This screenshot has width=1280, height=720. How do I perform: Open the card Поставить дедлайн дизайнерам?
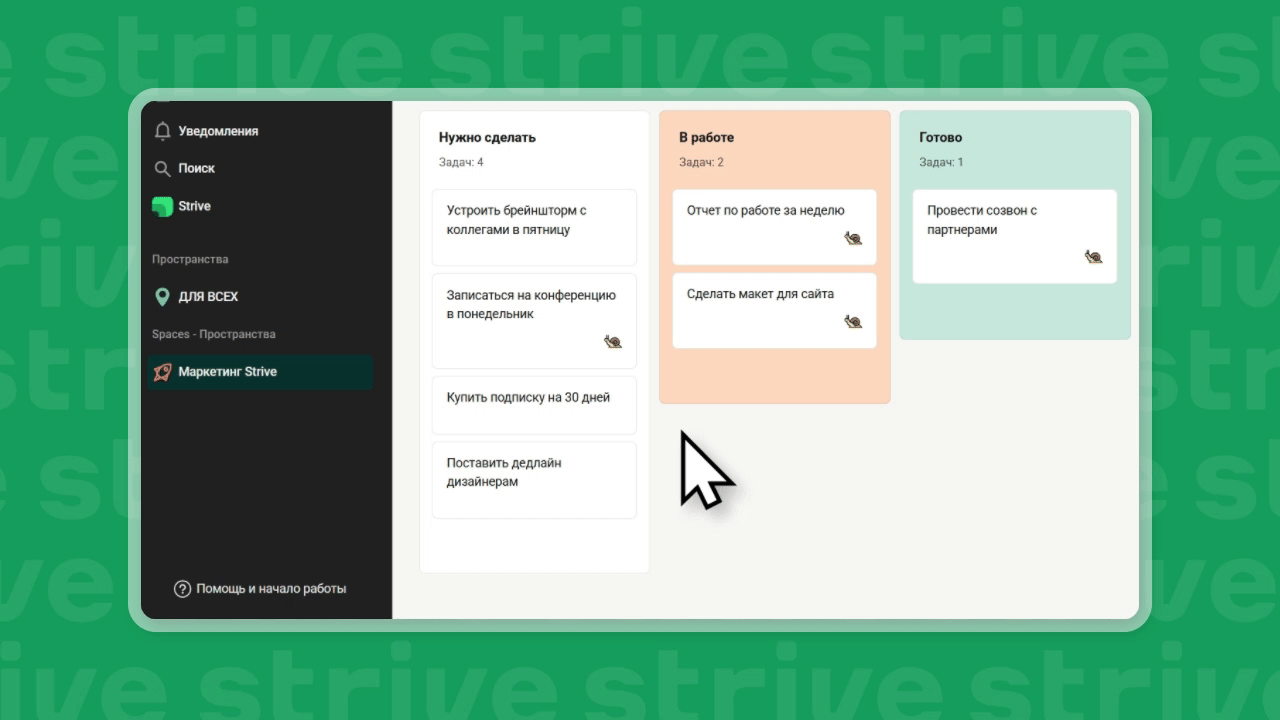point(534,480)
